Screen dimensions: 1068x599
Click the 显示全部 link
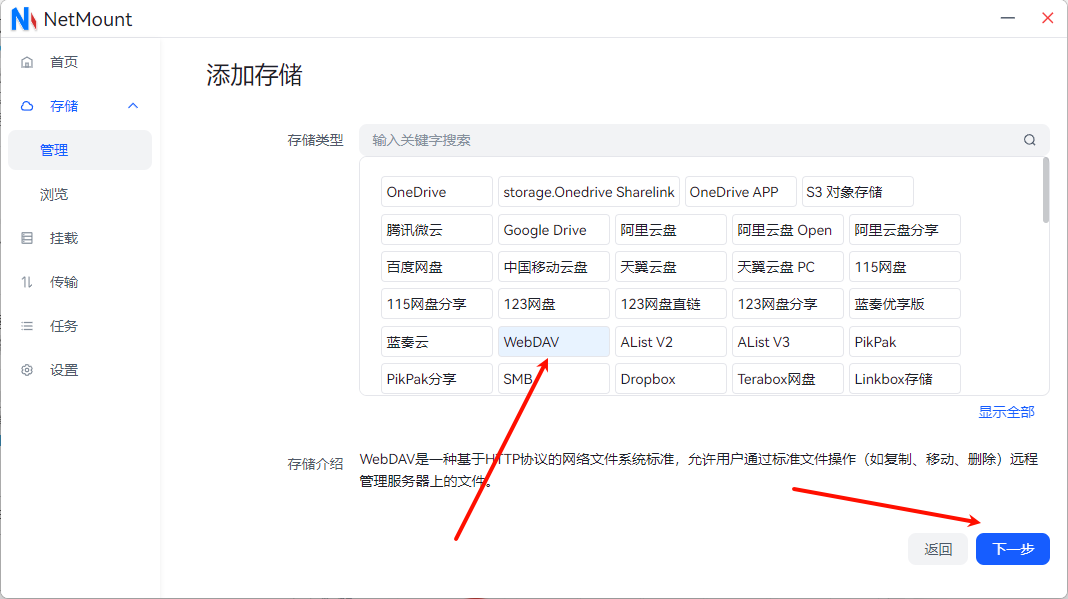(1006, 412)
